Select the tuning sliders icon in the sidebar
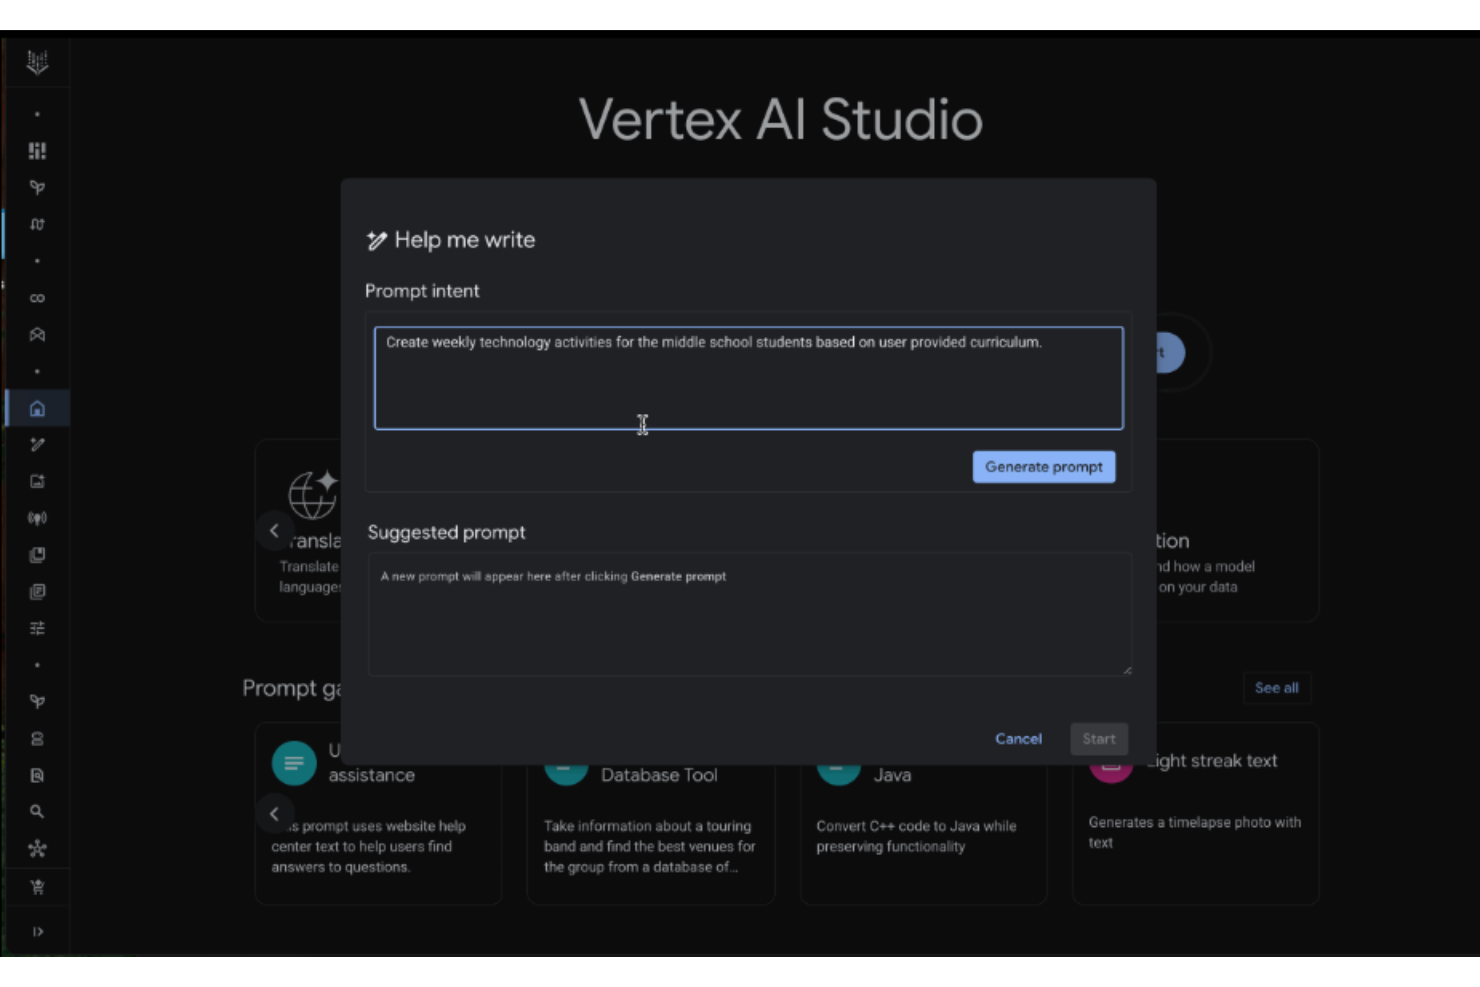The image size is (1480, 987). pos(37,627)
